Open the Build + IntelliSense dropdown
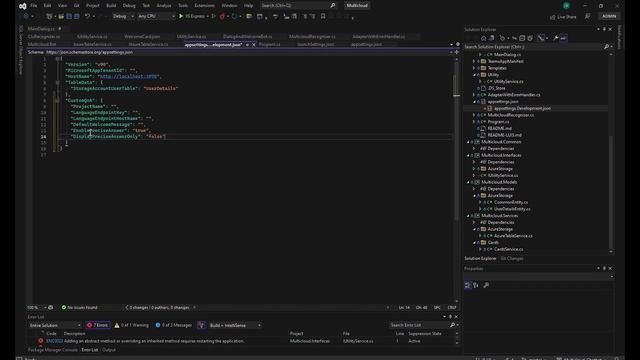 click(x=235, y=325)
